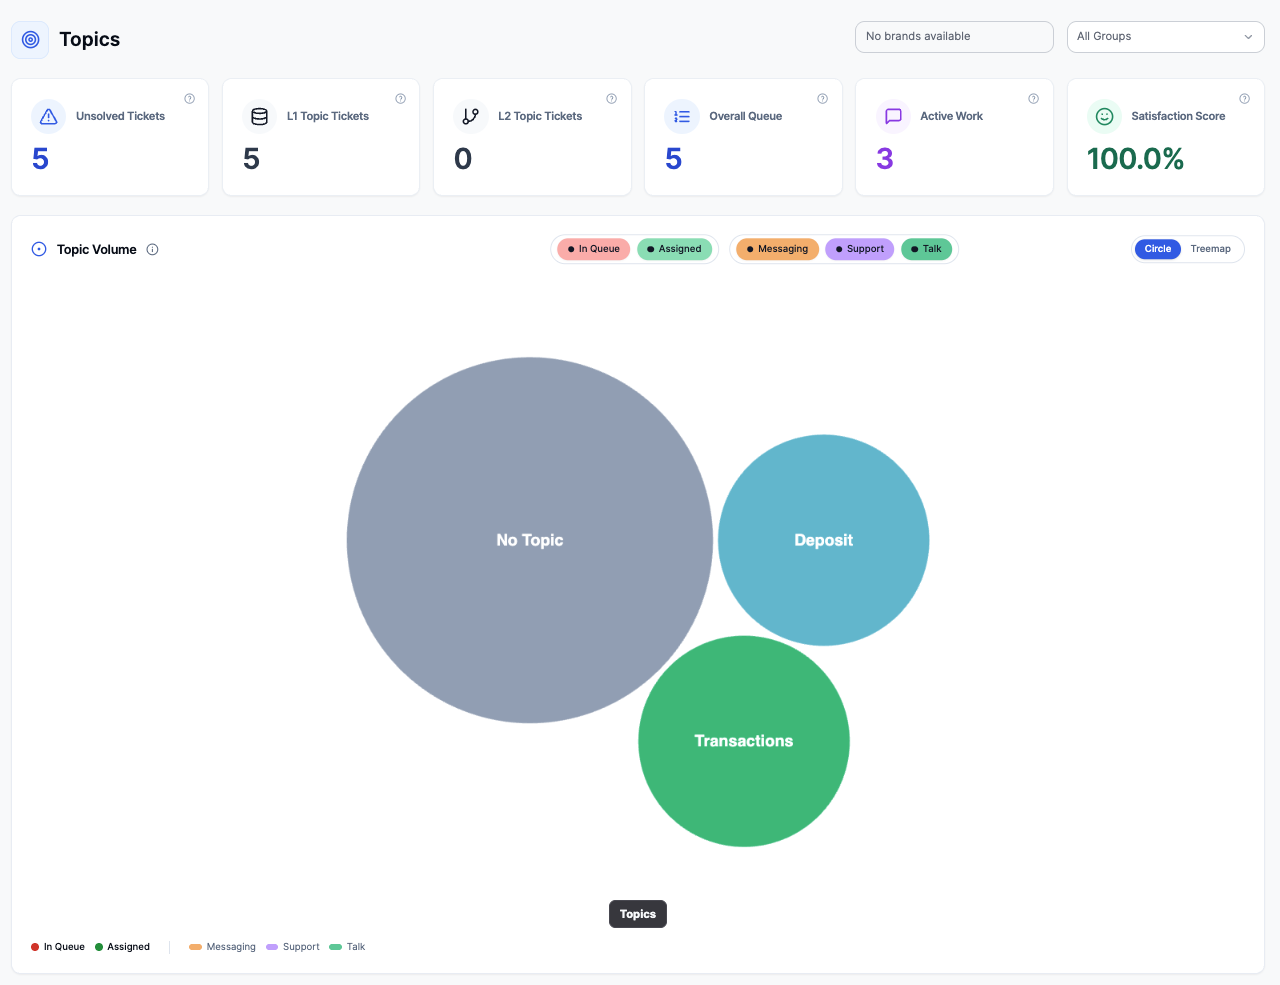This screenshot has width=1280, height=985.
Task: Select the No Topic bubble
Action: coord(530,540)
